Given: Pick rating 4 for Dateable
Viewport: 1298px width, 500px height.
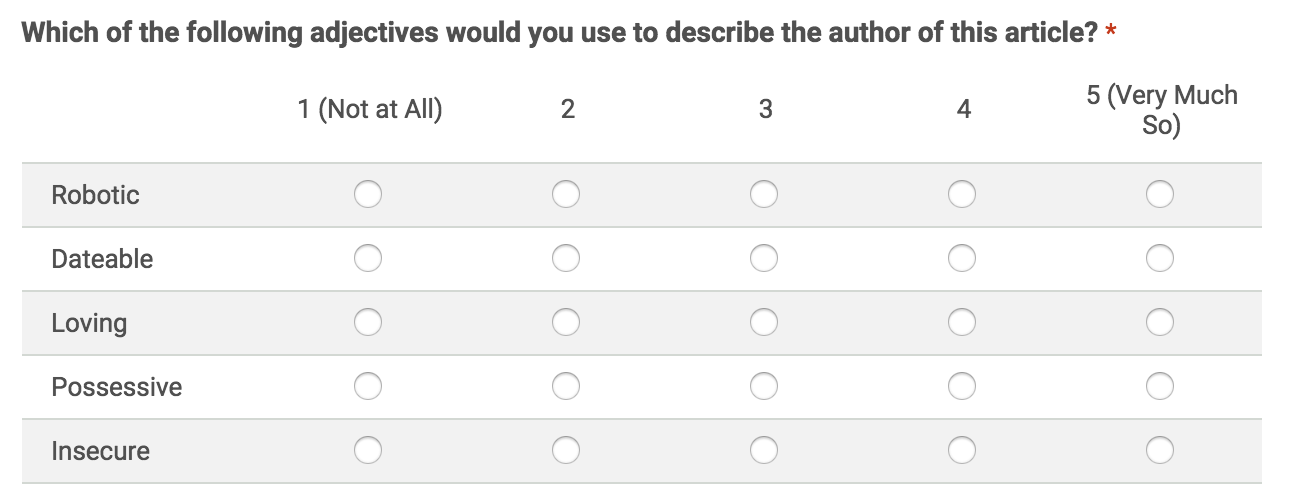Looking at the screenshot, I should pos(962,258).
